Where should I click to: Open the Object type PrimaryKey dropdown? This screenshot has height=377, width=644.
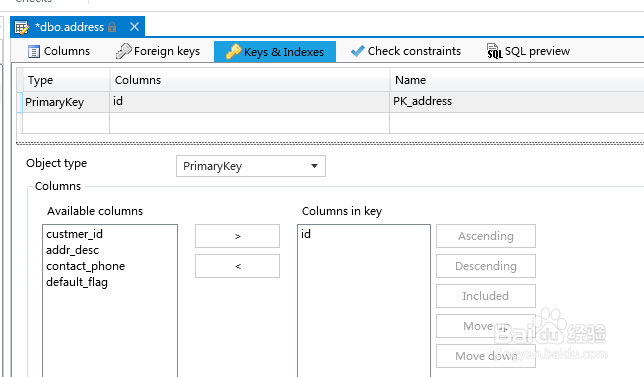[251, 166]
